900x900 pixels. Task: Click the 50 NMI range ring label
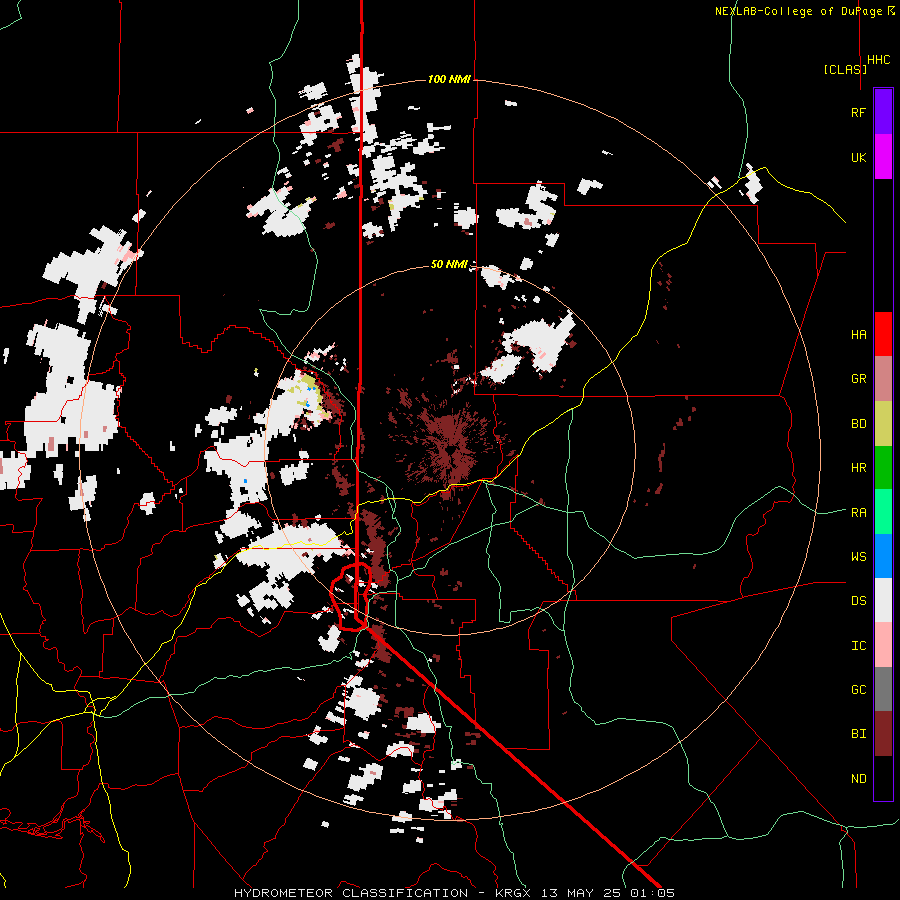449,264
